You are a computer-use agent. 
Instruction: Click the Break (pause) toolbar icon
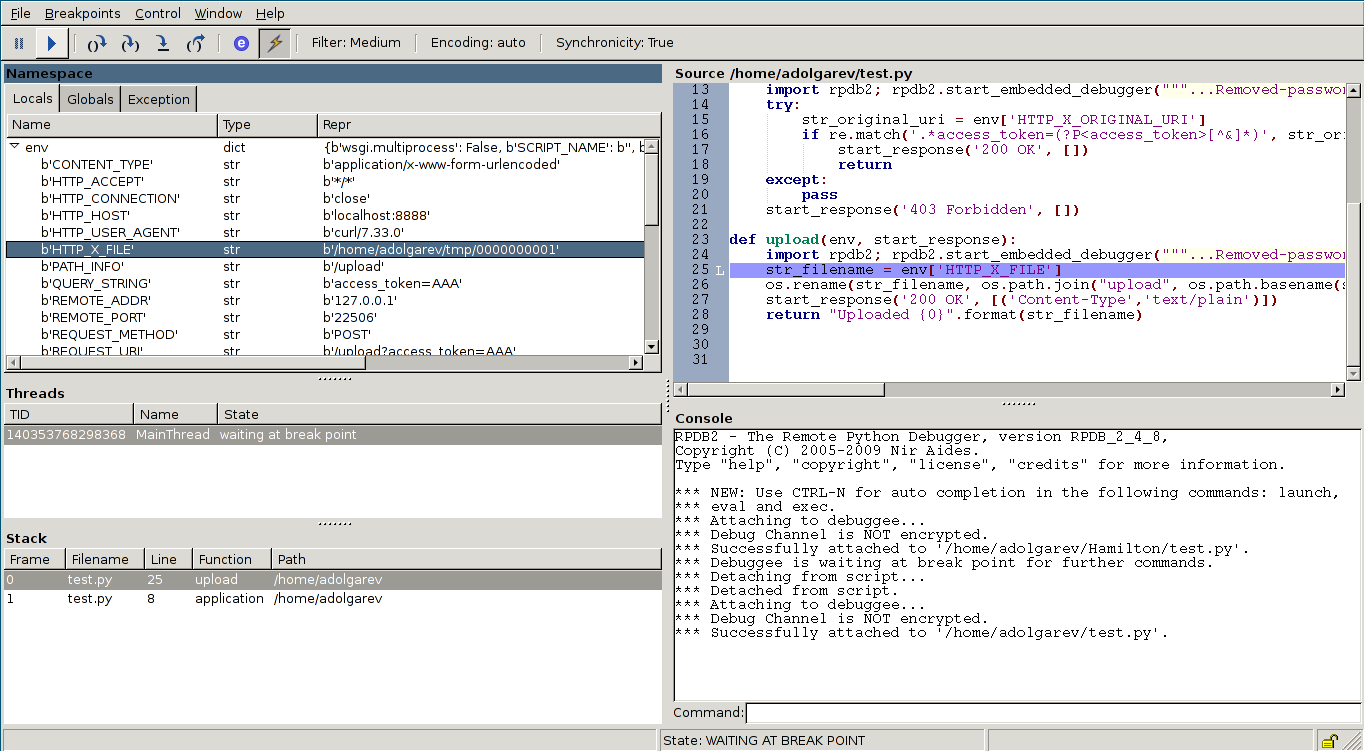pyautogui.click(x=19, y=43)
